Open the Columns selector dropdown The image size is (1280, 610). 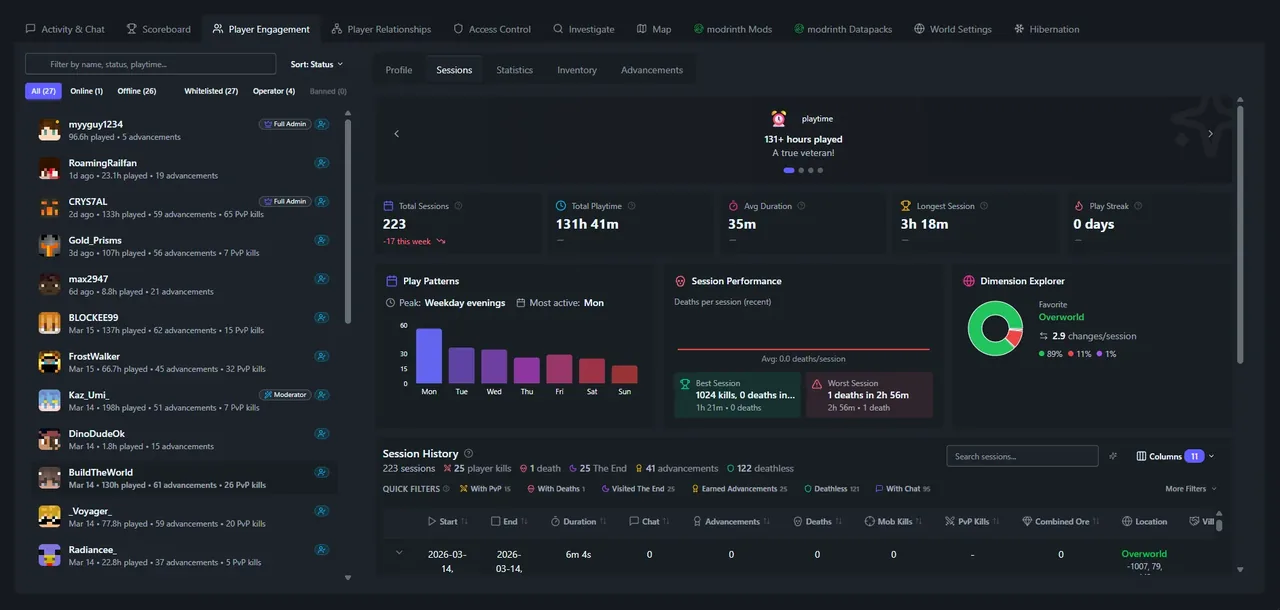(x=1173, y=455)
